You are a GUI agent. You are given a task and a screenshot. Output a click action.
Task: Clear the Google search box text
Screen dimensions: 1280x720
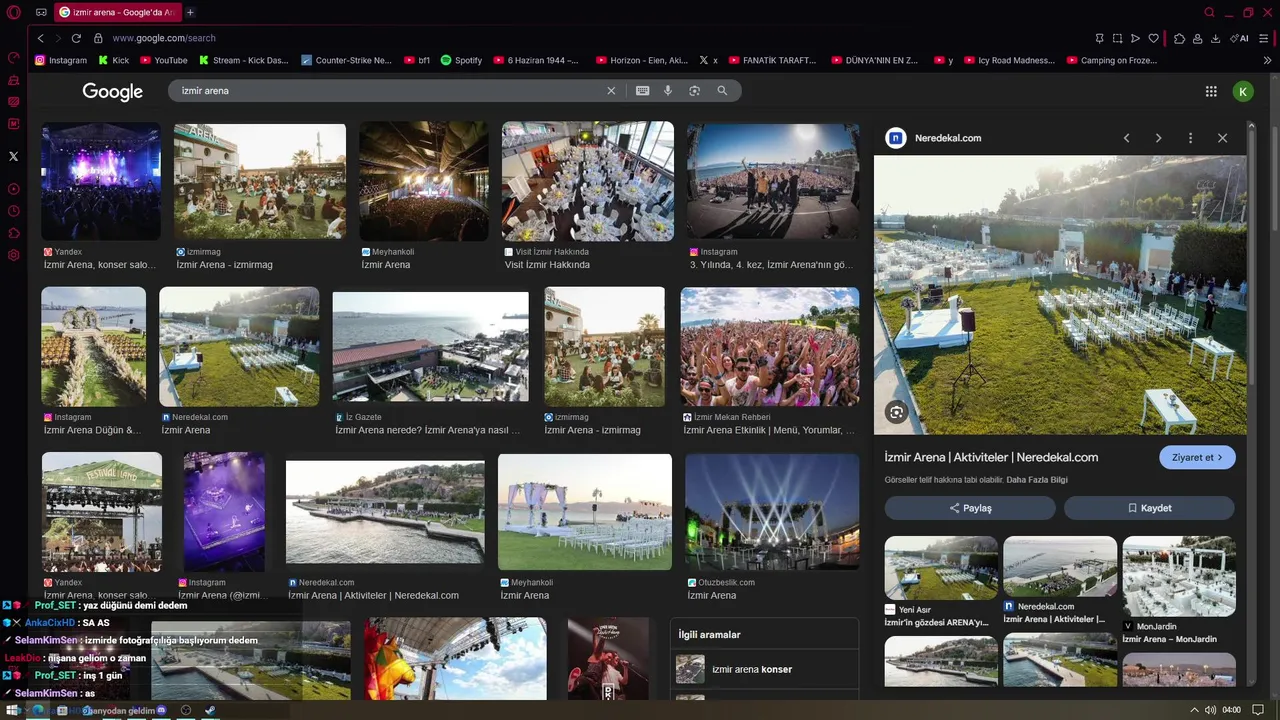tap(611, 91)
